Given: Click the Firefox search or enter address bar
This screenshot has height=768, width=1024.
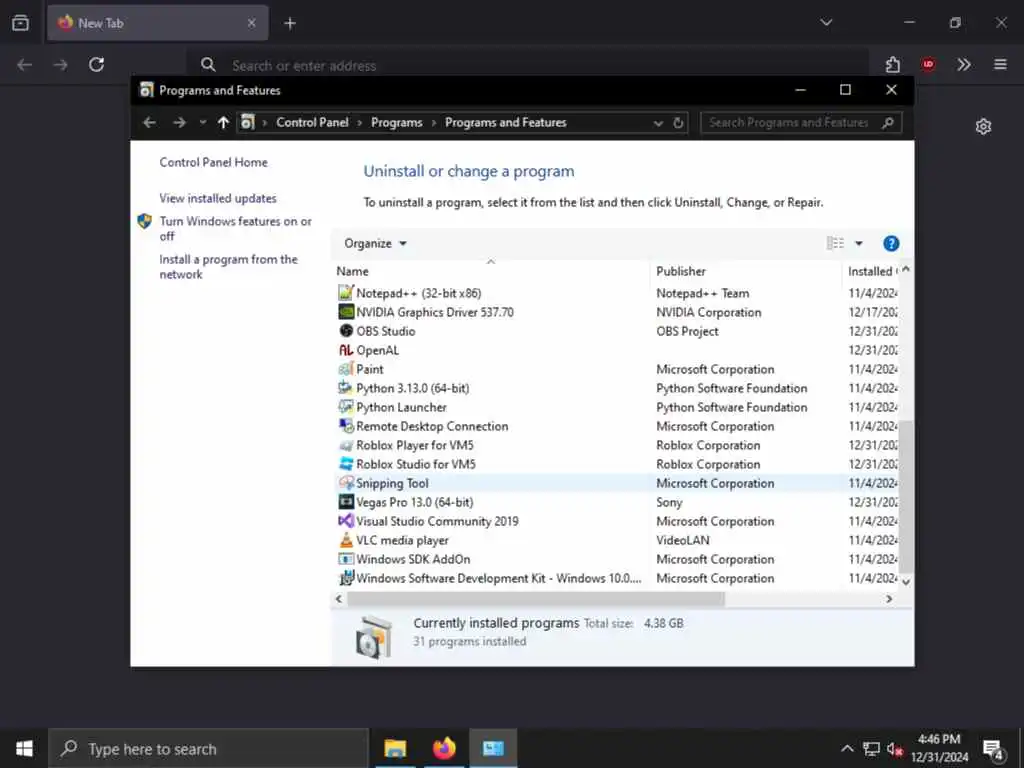Looking at the screenshot, I should pos(528,65).
